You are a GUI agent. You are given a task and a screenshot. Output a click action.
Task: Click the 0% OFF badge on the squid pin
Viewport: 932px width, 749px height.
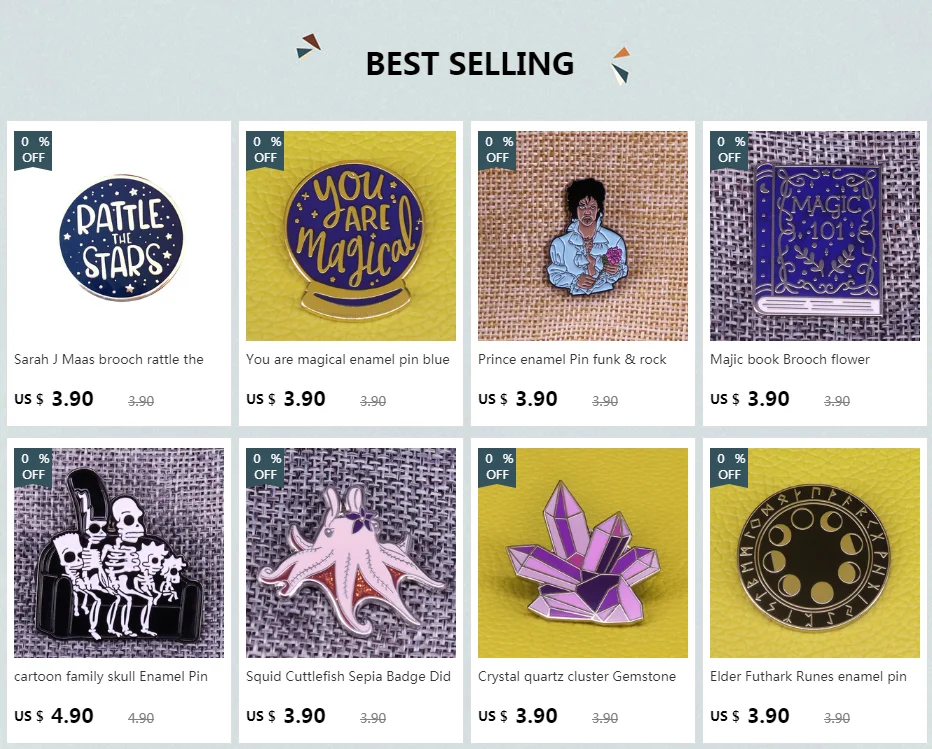tap(265, 466)
